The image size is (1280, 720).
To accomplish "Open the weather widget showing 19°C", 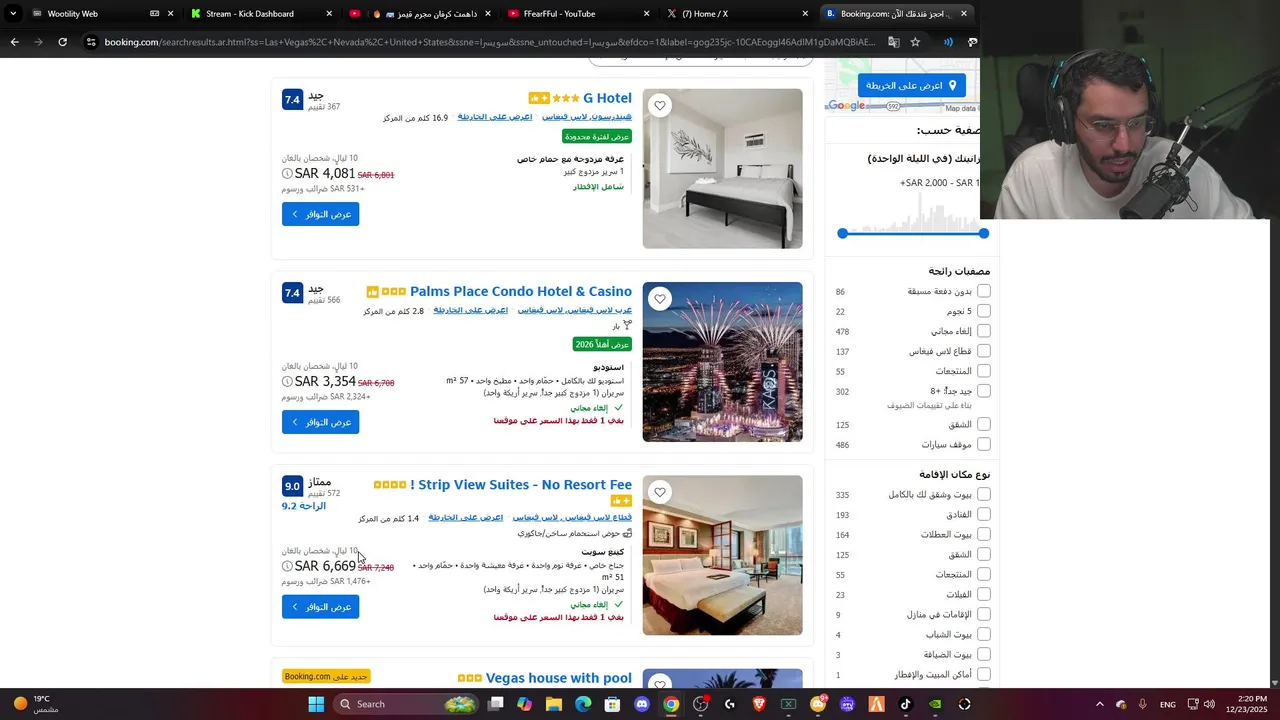I will coord(36,704).
